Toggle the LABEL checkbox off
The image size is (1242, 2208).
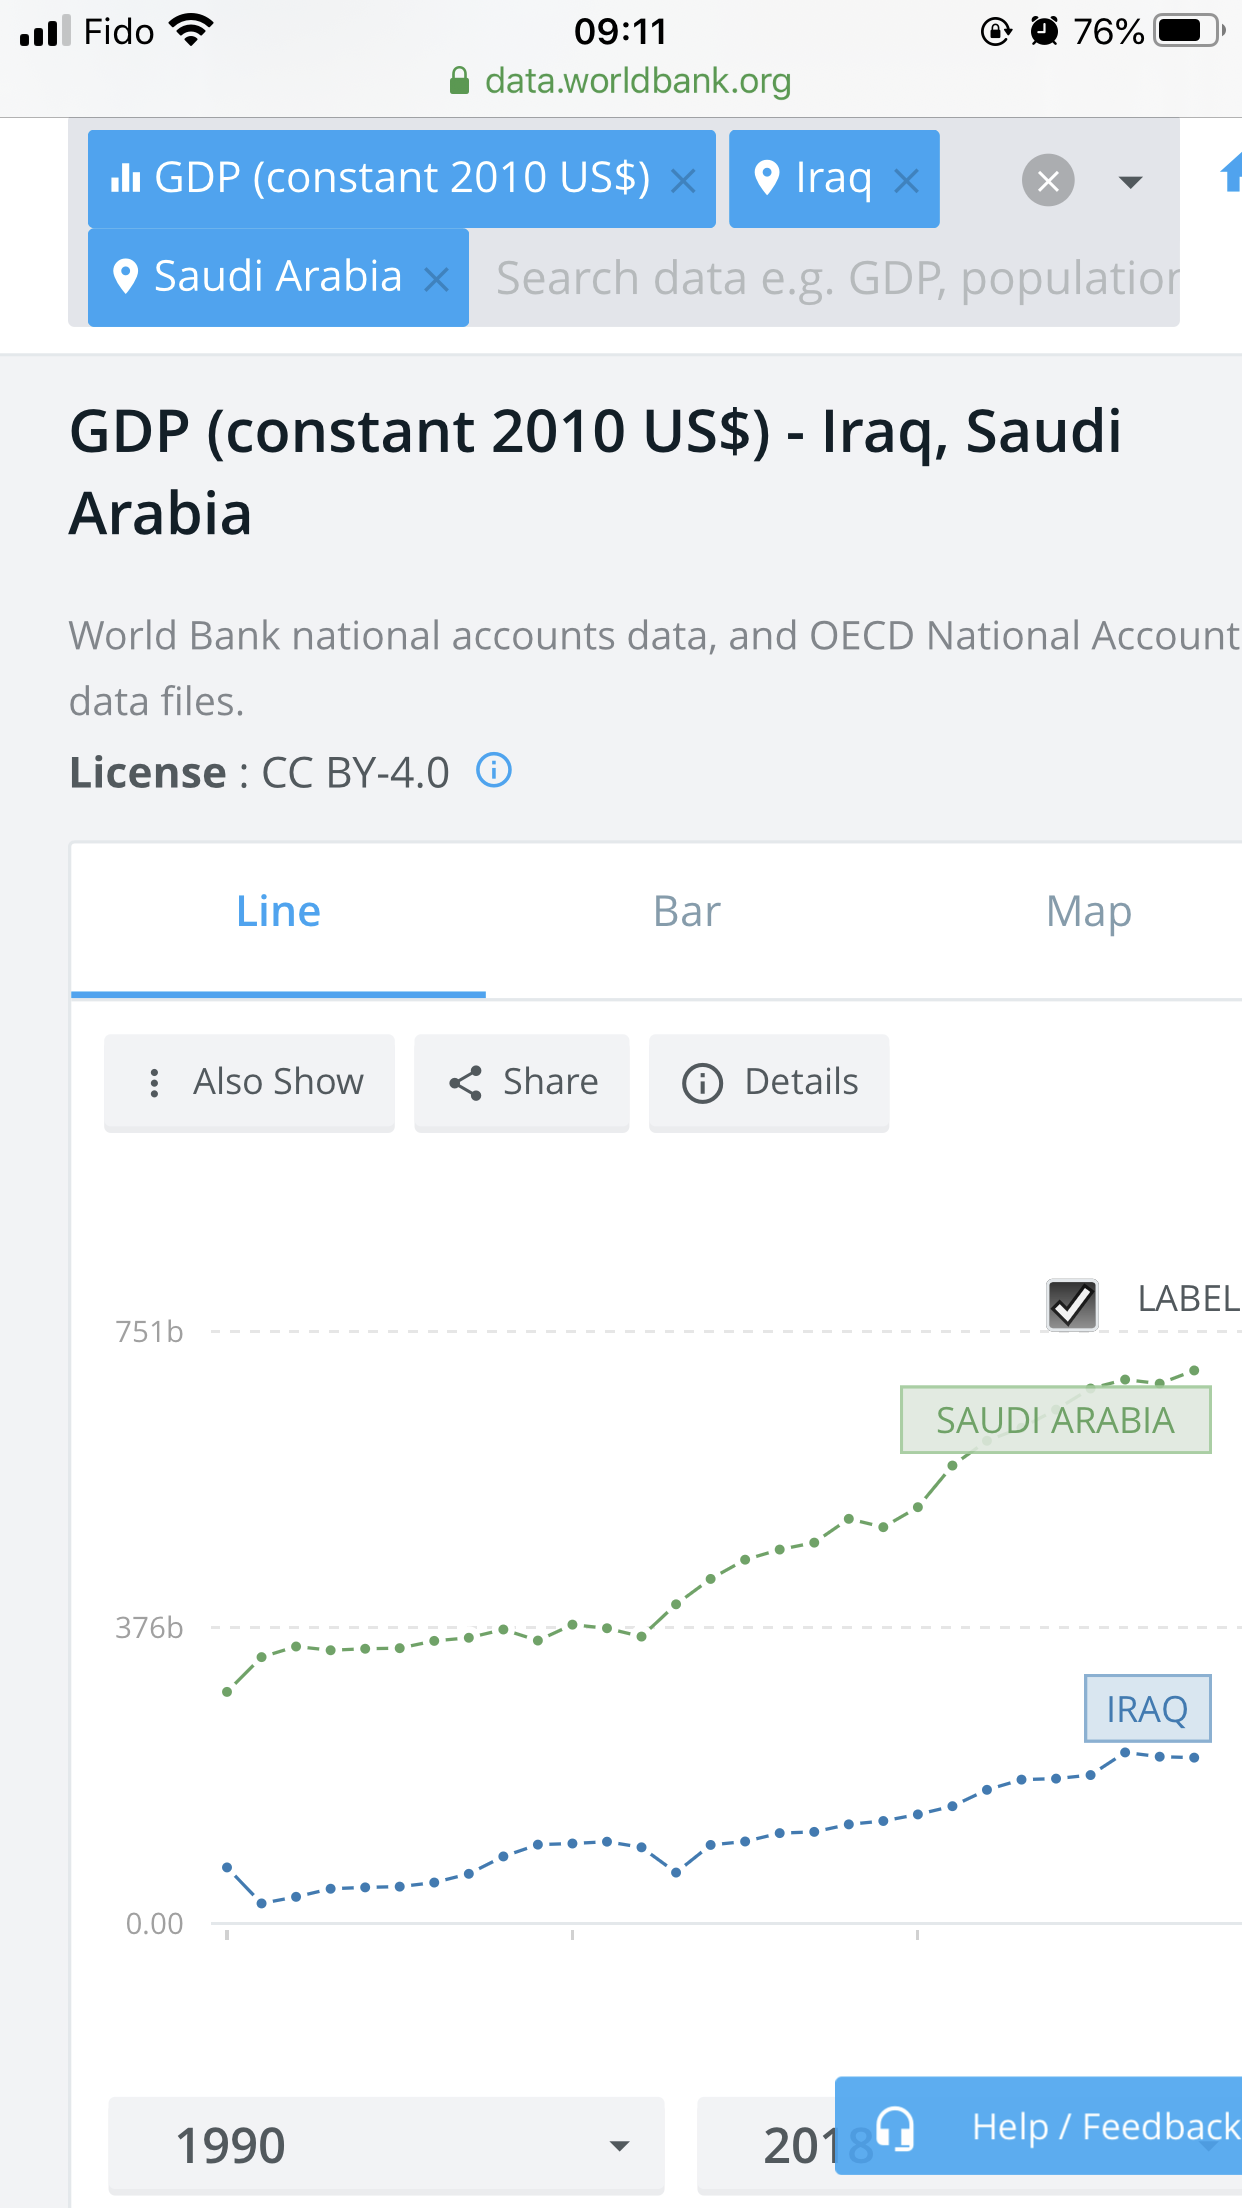(x=1072, y=1304)
